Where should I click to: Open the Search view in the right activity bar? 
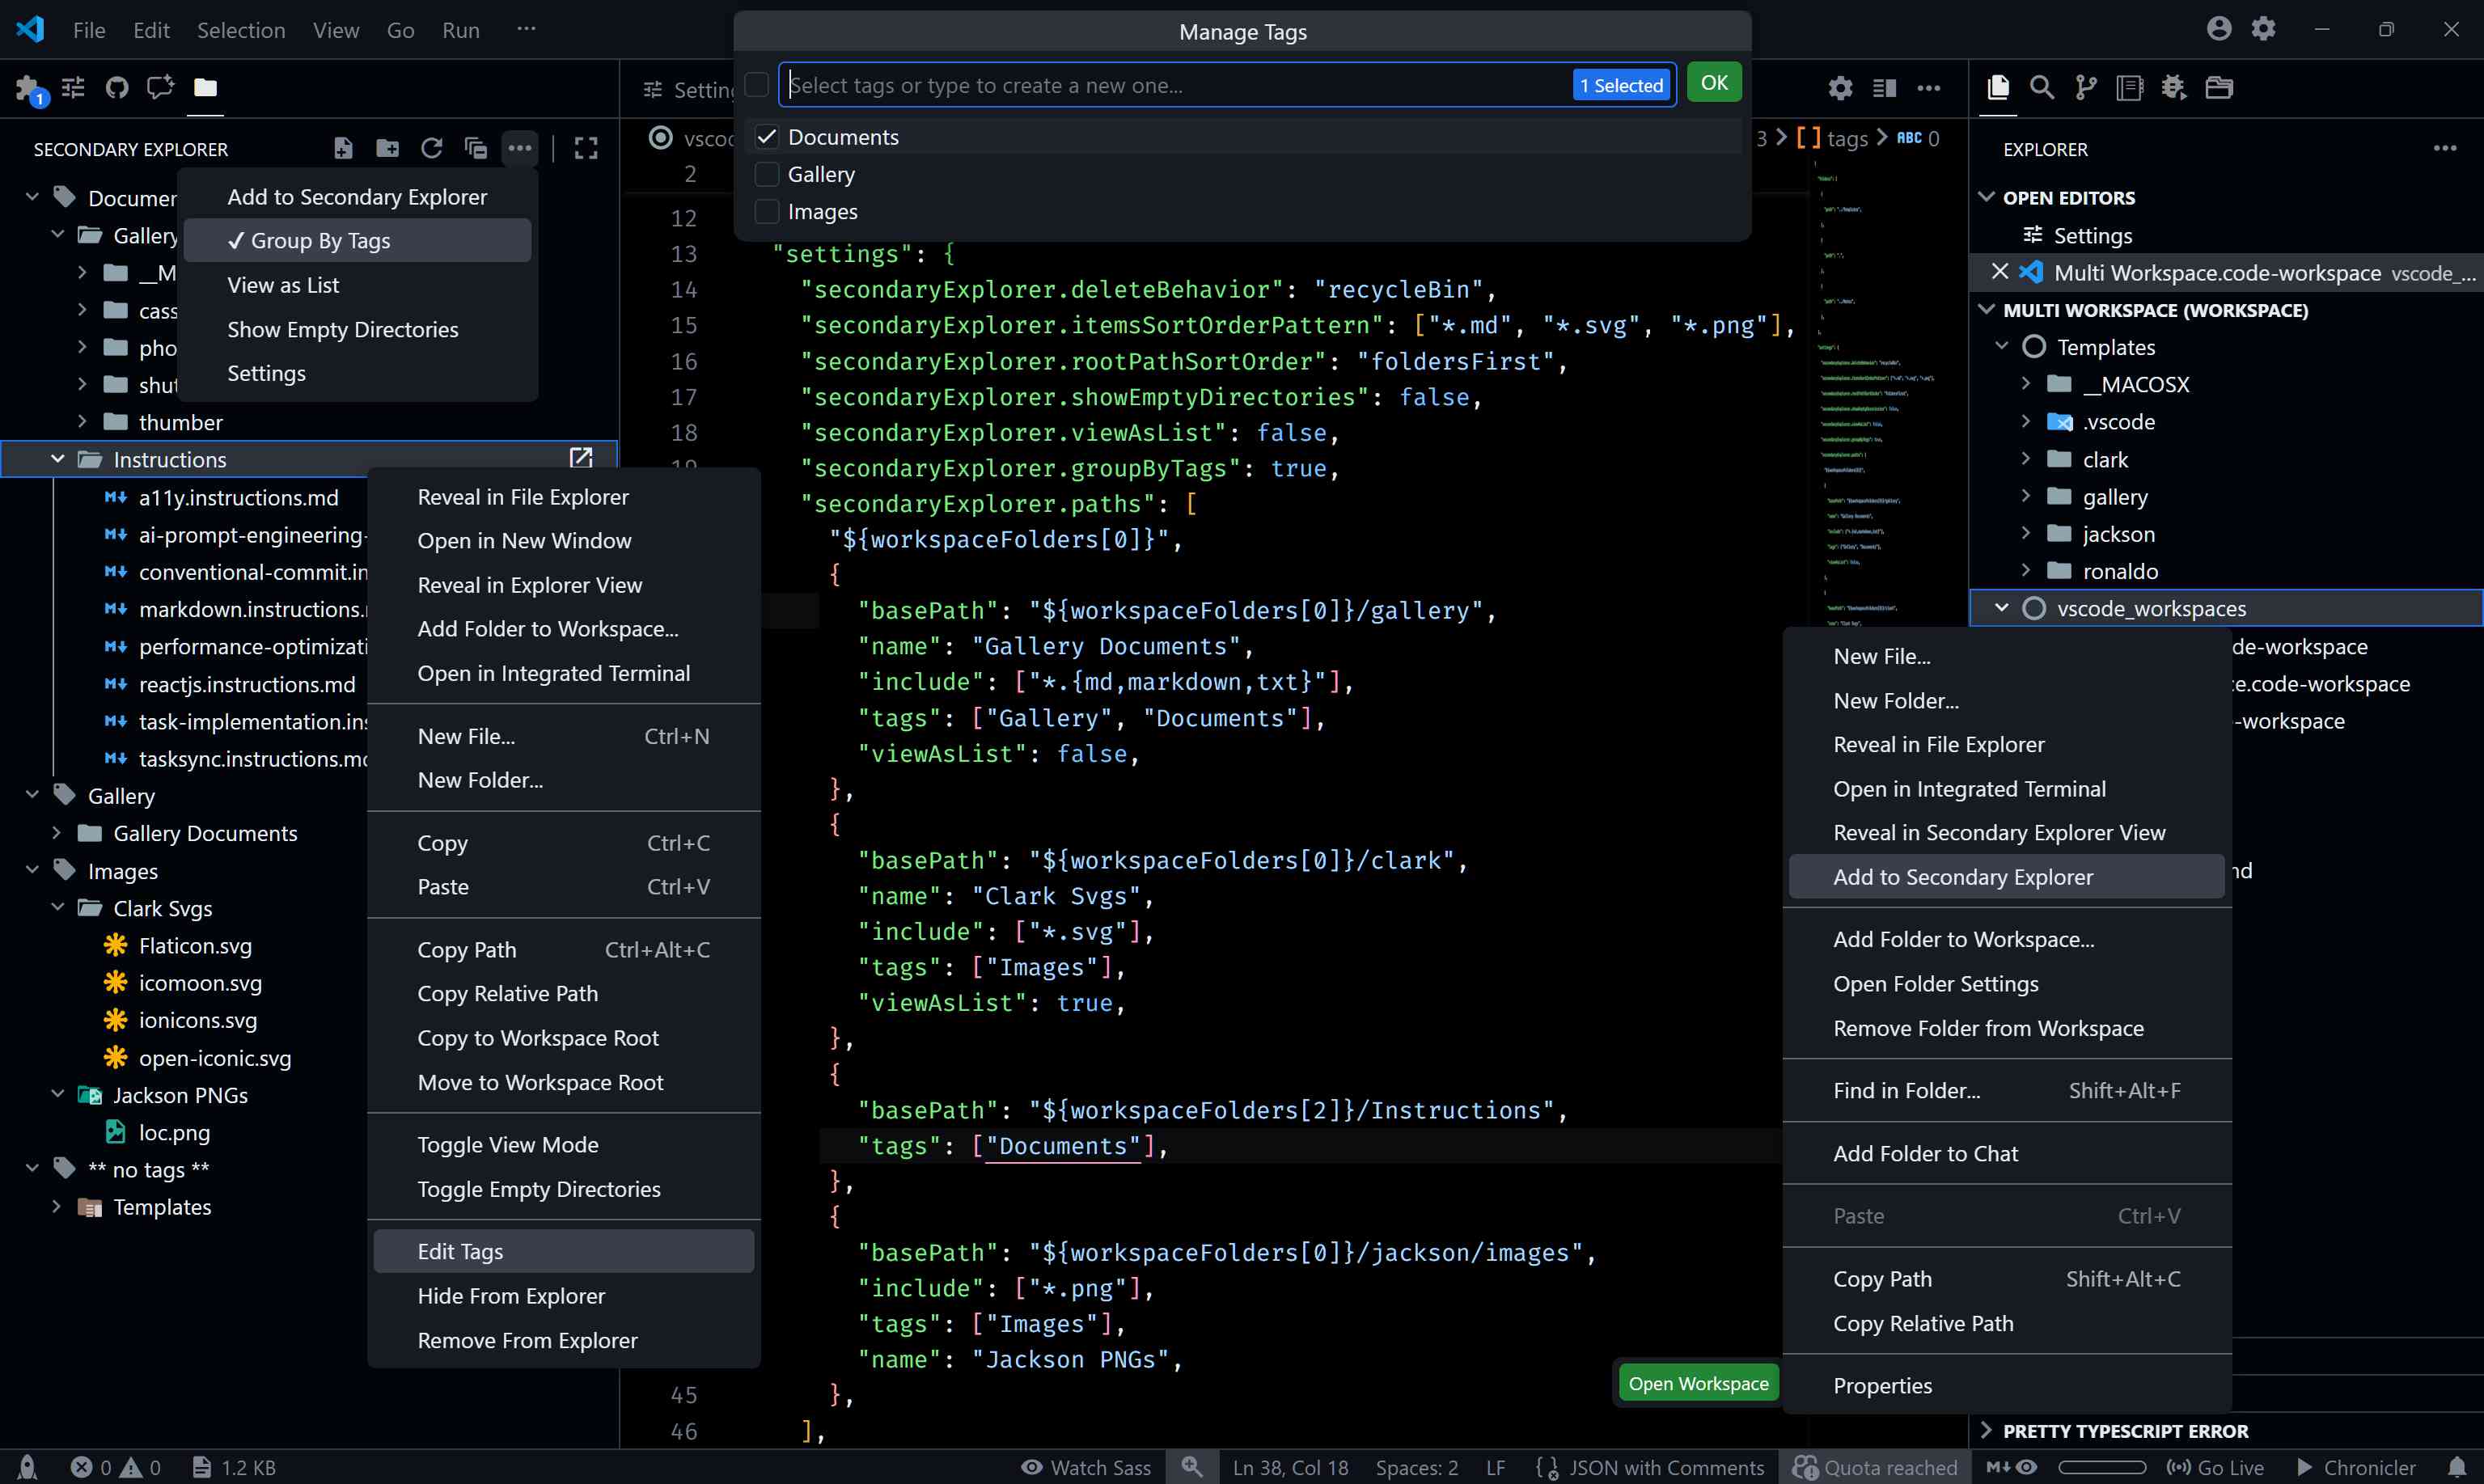[x=2043, y=88]
